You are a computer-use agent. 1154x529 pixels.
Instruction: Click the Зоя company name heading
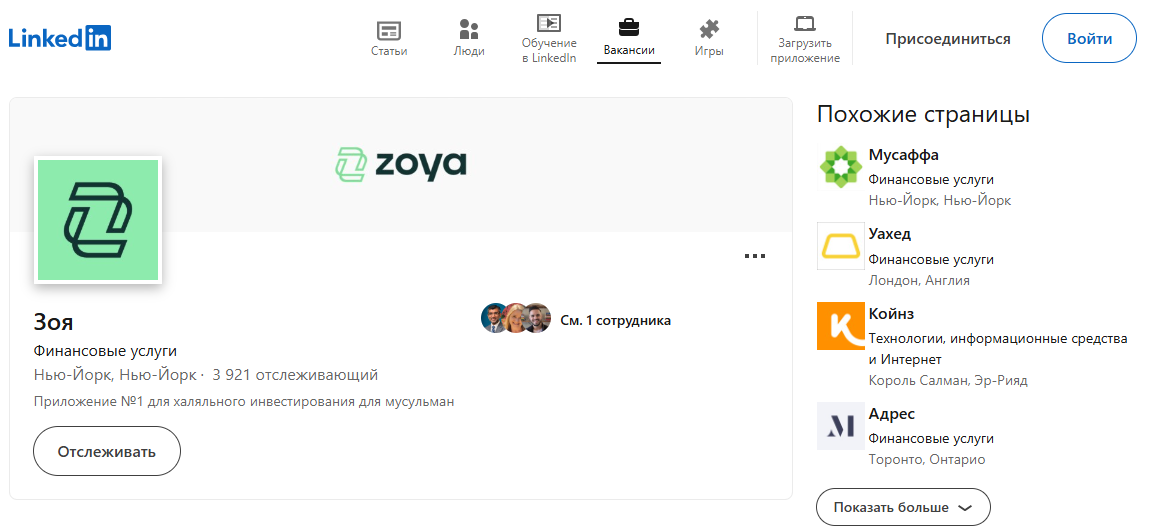[x=54, y=322]
